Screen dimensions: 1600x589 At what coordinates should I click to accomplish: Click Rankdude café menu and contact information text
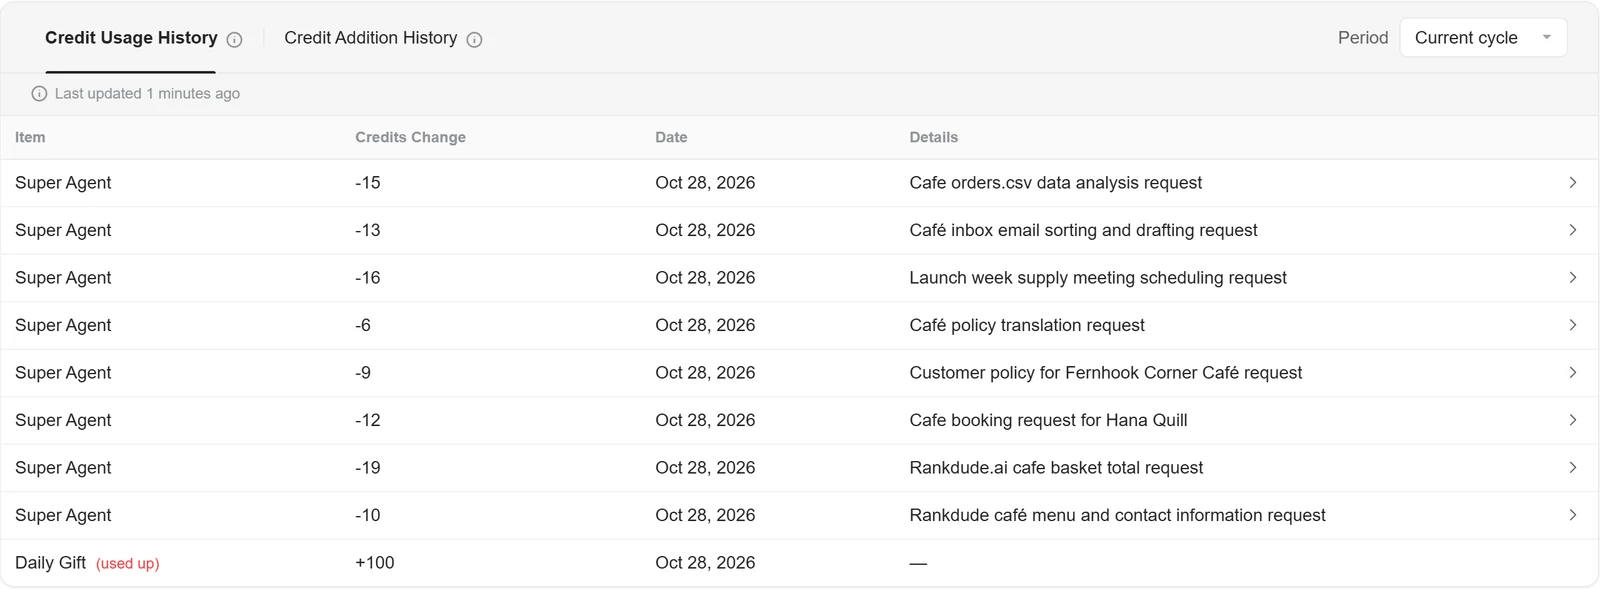1117,515
